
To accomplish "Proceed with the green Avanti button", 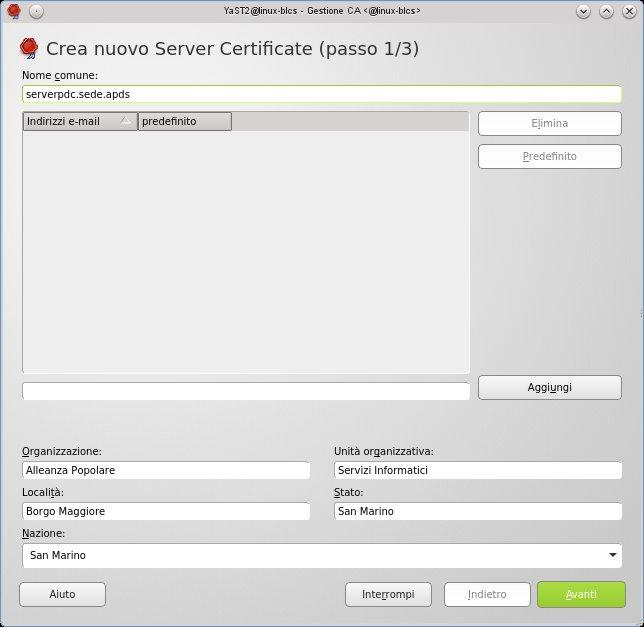I will coord(581,594).
